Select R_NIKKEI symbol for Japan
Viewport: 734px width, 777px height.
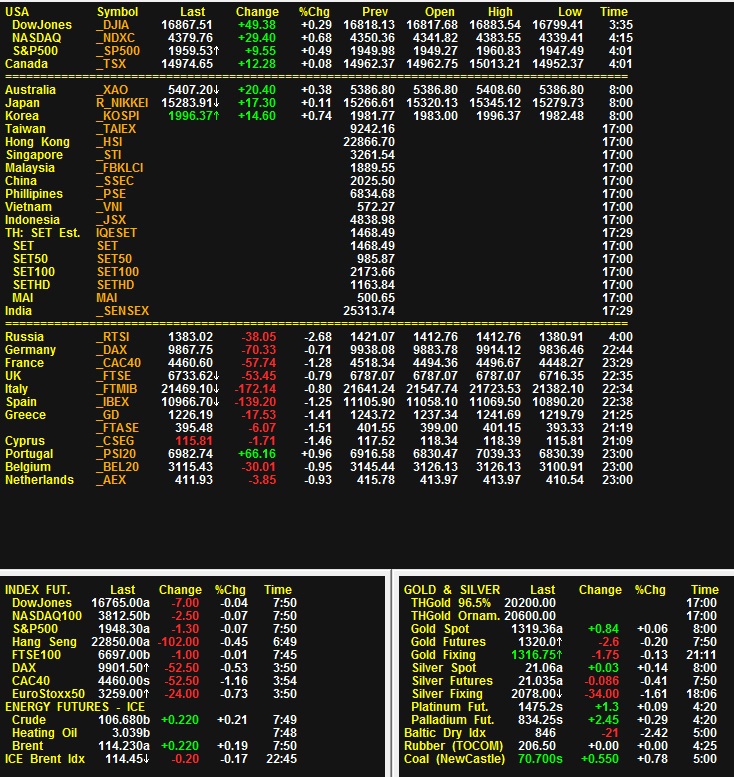tap(122, 103)
